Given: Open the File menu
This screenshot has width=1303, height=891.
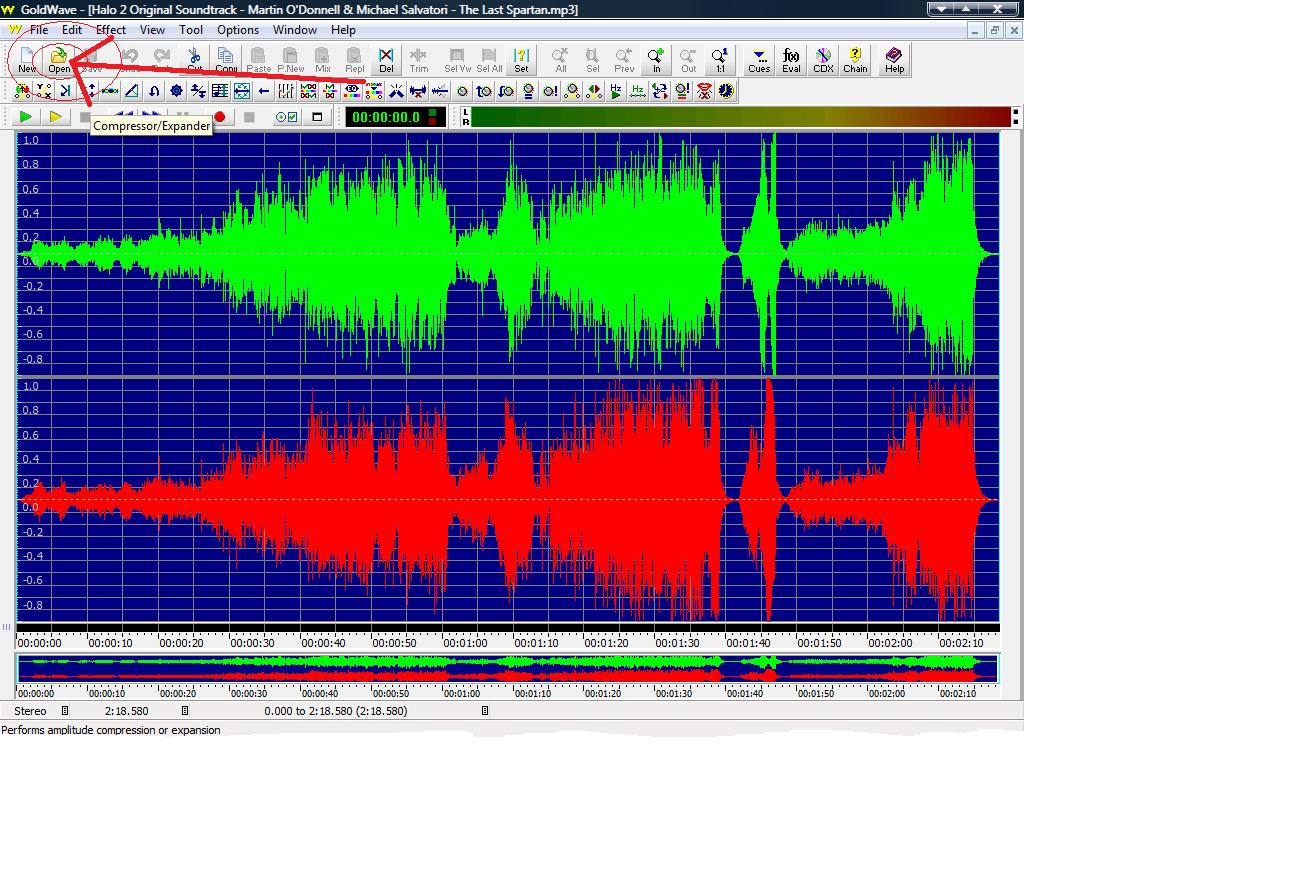Looking at the screenshot, I should pyautogui.click(x=38, y=30).
